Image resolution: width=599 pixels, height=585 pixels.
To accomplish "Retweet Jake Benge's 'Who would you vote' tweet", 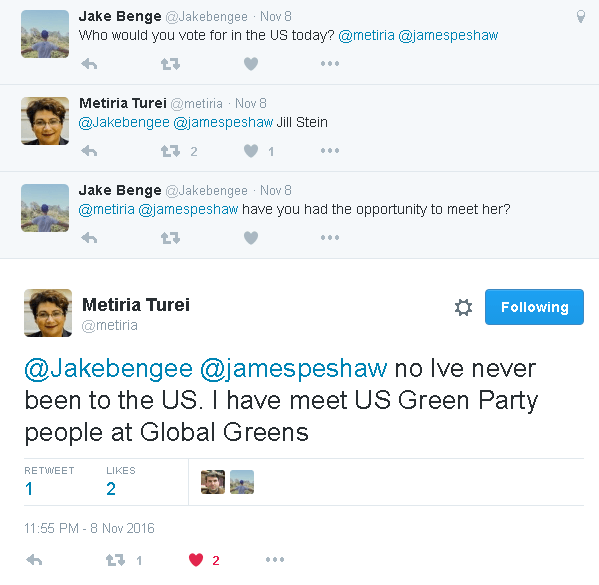I will click(170, 64).
